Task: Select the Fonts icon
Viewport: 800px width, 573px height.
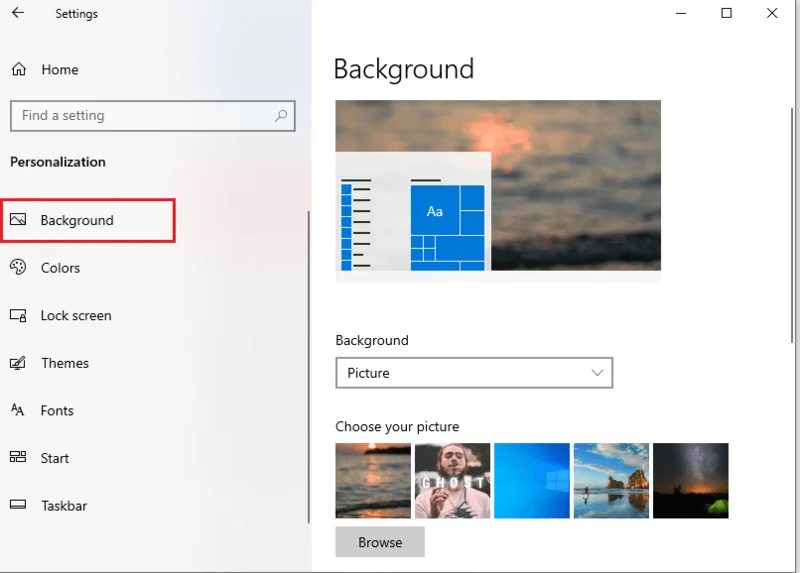Action: (18, 410)
